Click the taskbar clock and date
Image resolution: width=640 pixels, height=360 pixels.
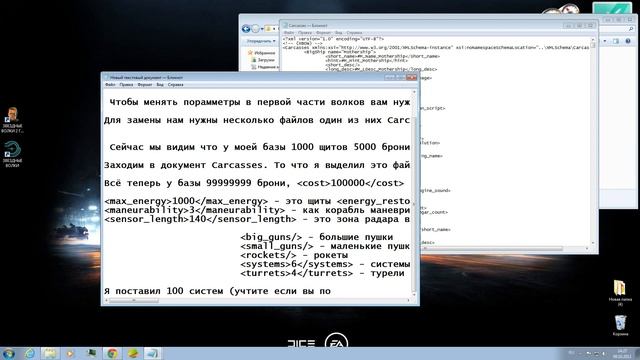[x=622, y=353]
